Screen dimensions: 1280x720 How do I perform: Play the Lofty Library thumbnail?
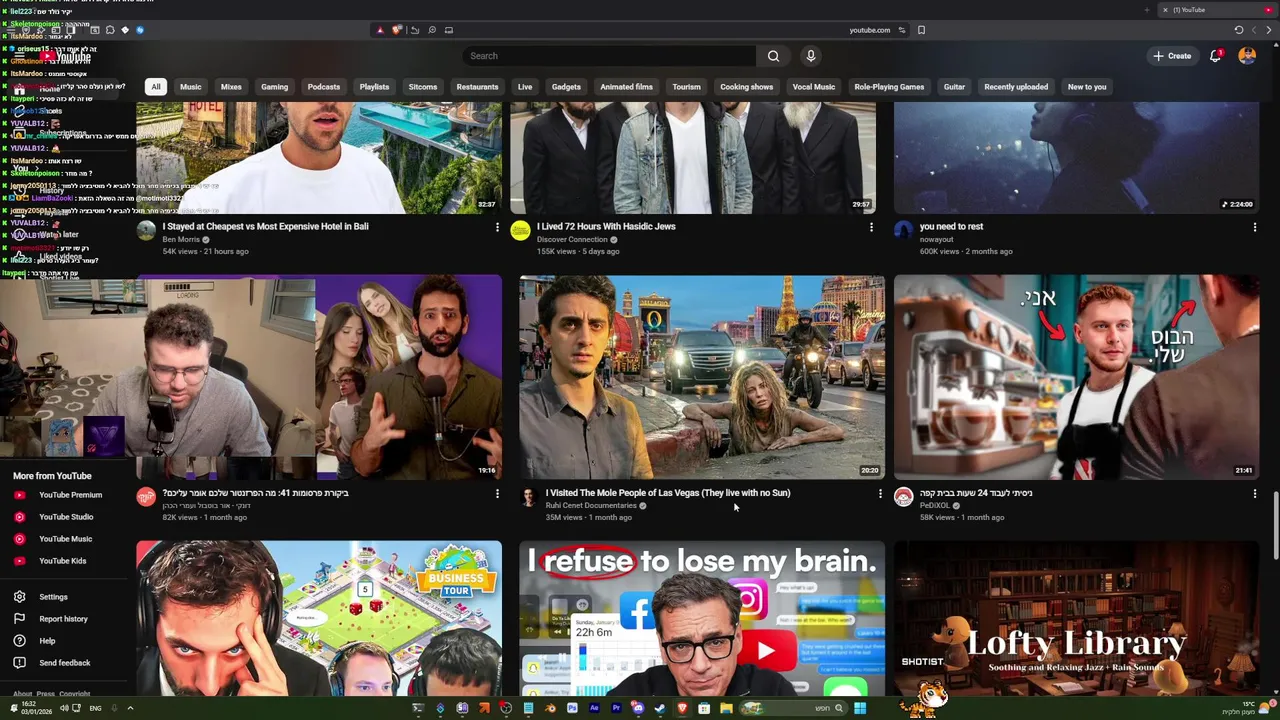click(x=1077, y=618)
